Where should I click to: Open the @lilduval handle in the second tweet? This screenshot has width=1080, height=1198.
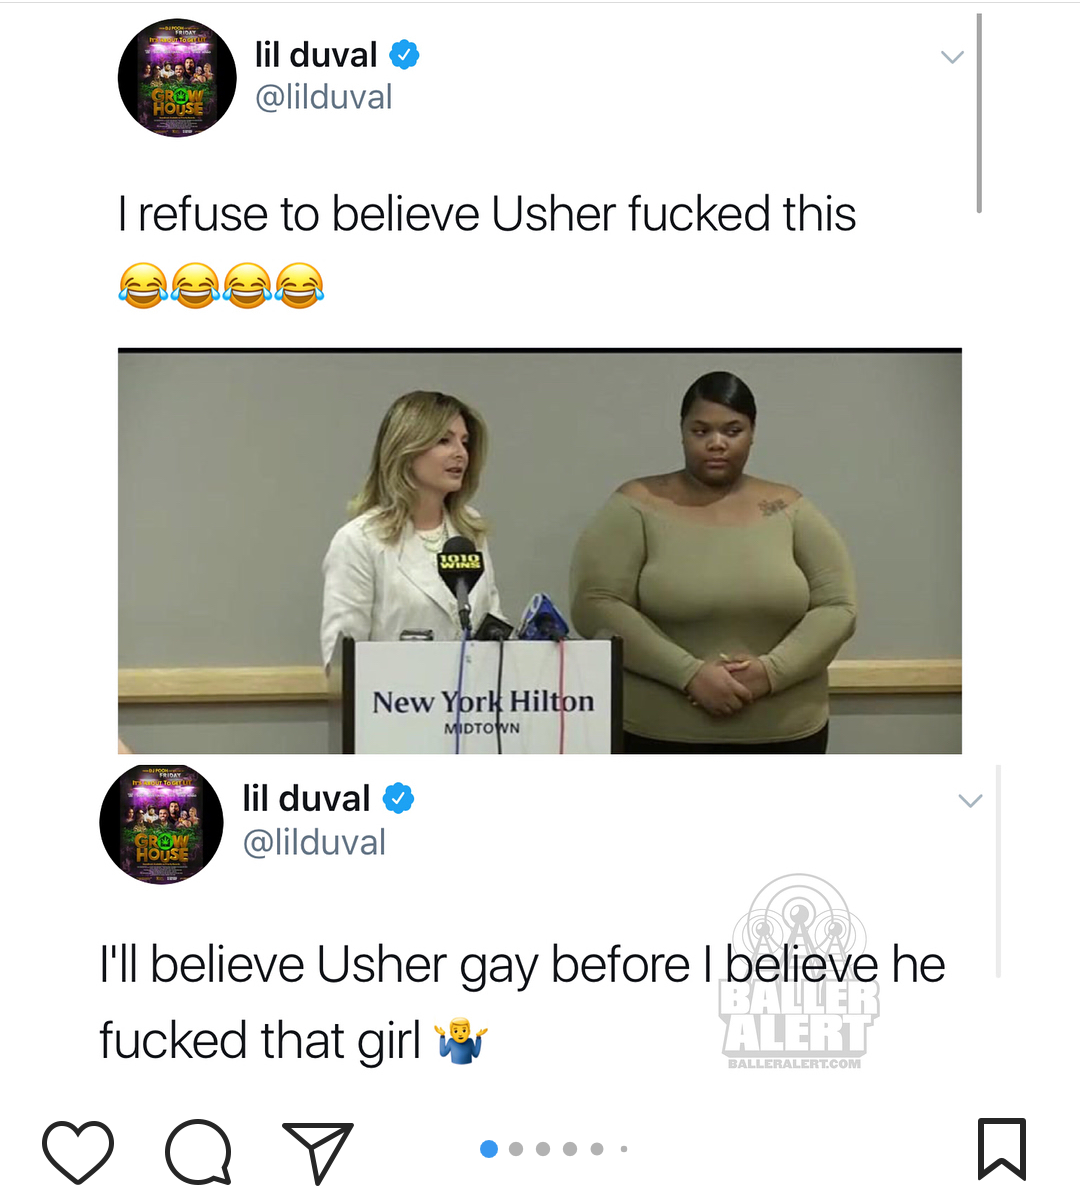(x=314, y=843)
